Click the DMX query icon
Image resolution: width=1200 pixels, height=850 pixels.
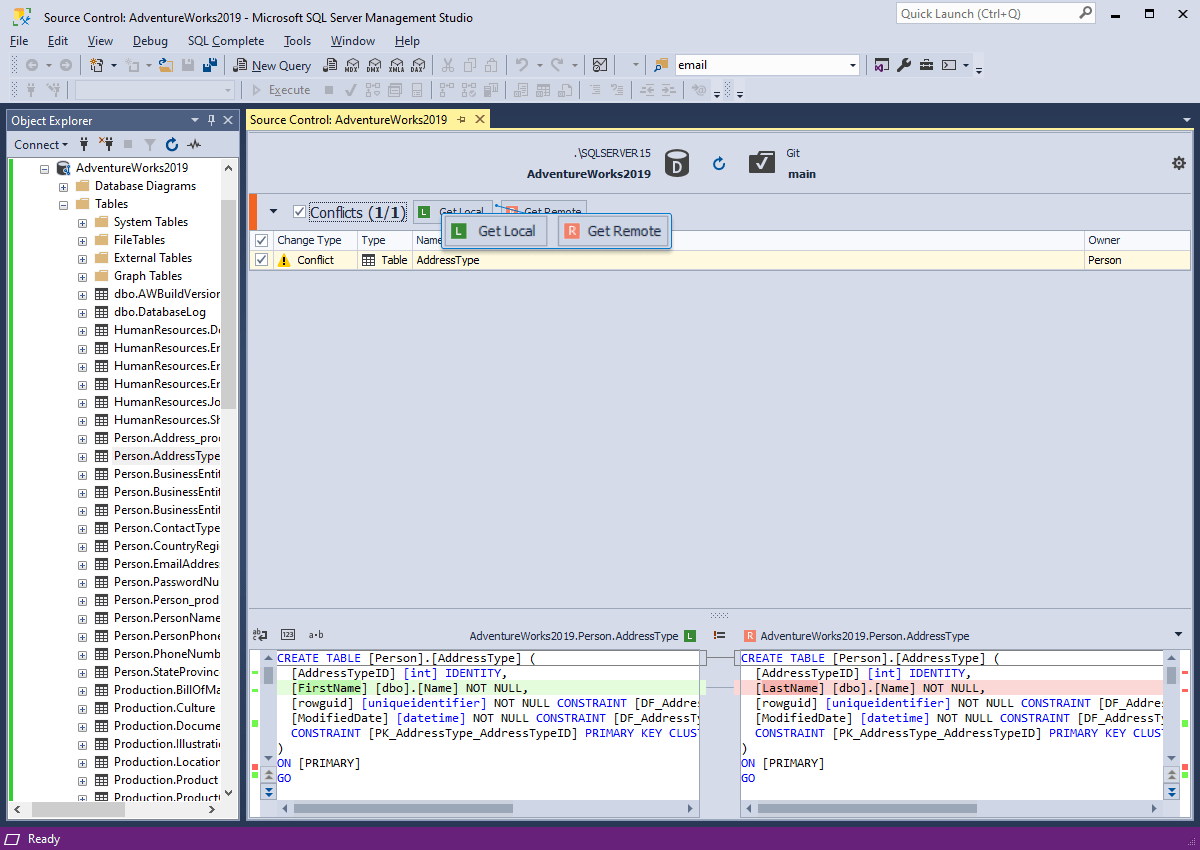pyautogui.click(x=373, y=65)
